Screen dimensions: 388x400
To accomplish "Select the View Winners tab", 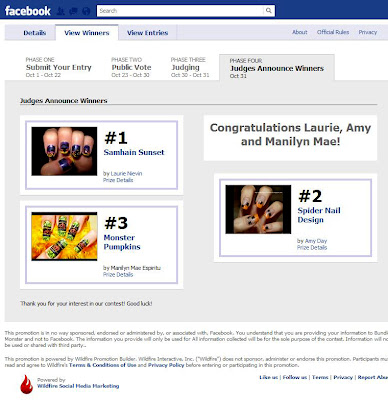I will pos(87,33).
